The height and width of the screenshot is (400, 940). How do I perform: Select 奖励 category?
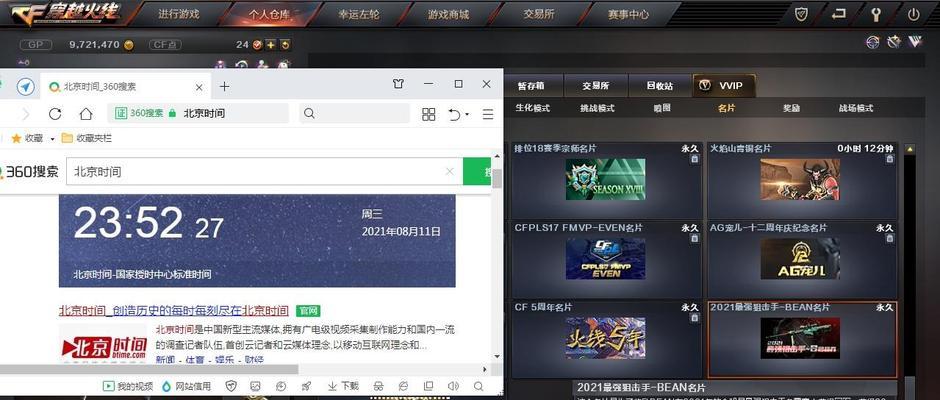tap(791, 109)
